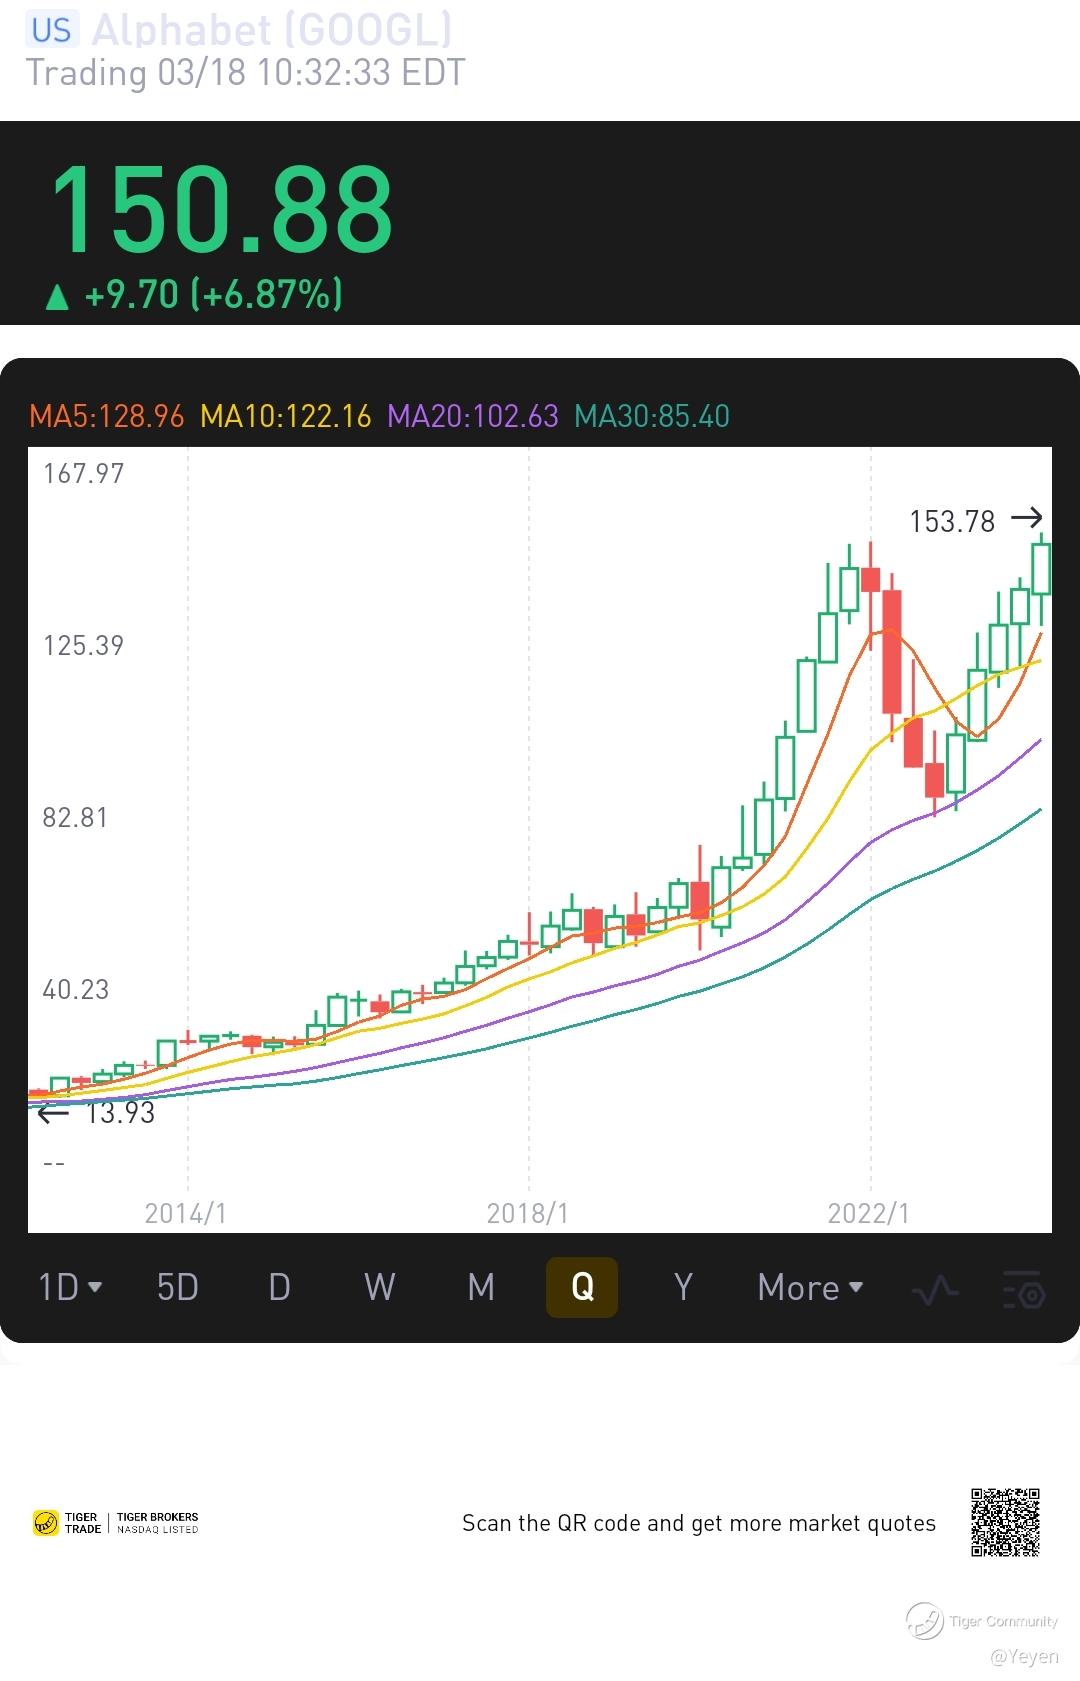Click the Alphabet (GOOGL) title
This screenshot has width=1080, height=1681.
click(x=272, y=30)
